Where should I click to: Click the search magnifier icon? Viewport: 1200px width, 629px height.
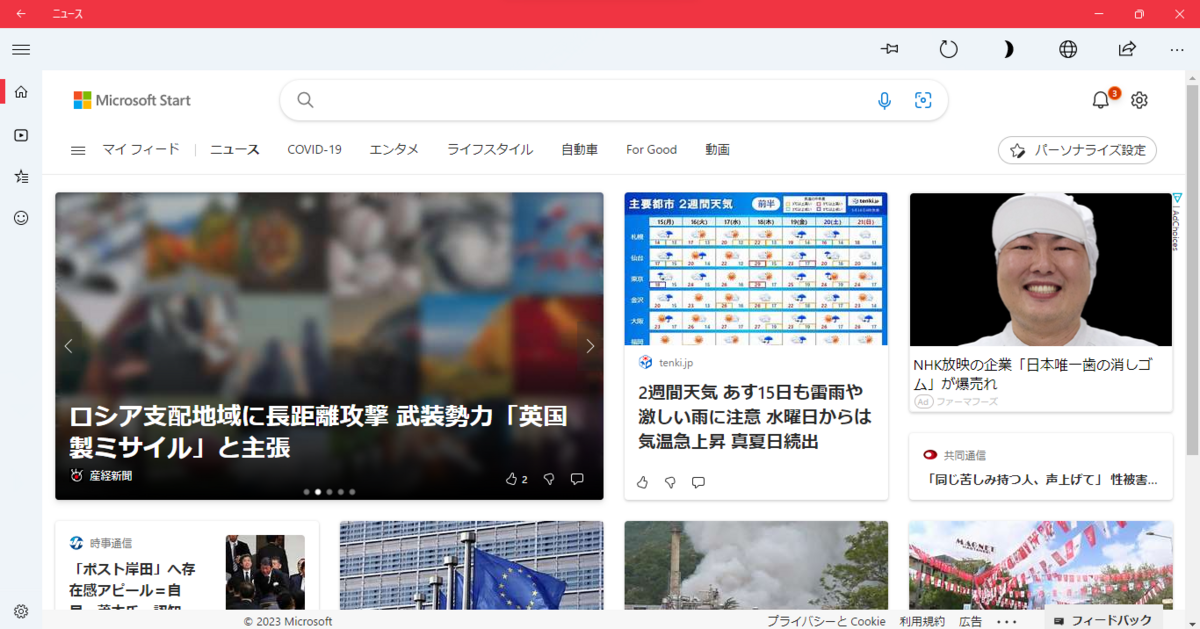pos(306,100)
